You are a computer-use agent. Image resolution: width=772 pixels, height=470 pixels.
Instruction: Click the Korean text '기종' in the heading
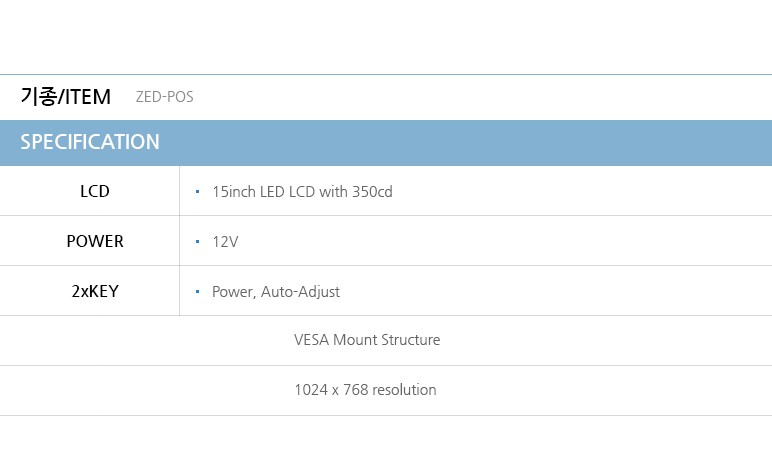click(x=38, y=97)
